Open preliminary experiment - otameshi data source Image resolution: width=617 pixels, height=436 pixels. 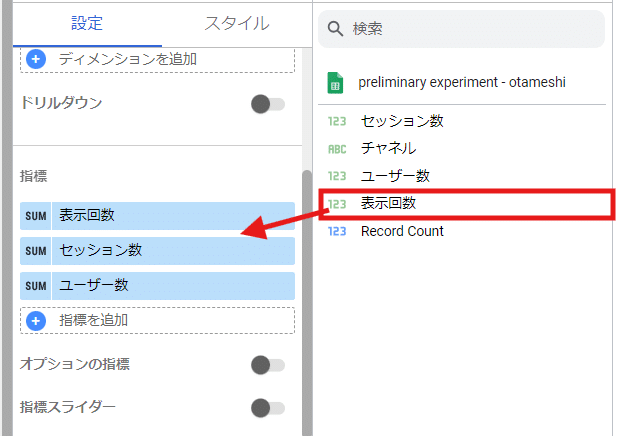click(x=462, y=82)
